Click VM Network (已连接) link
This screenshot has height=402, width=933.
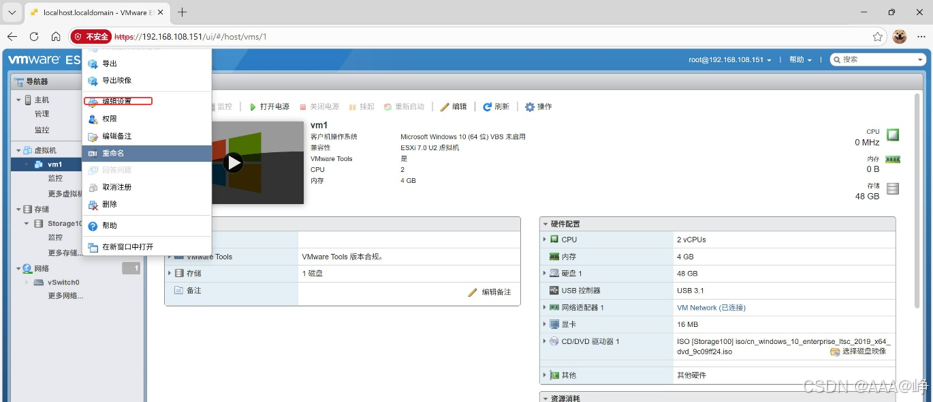[711, 308]
